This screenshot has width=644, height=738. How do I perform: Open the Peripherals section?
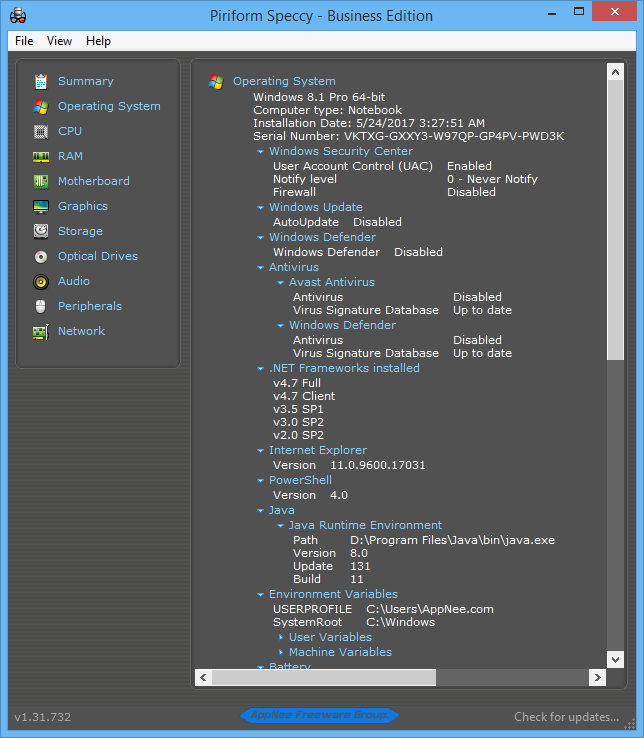[x=90, y=305]
